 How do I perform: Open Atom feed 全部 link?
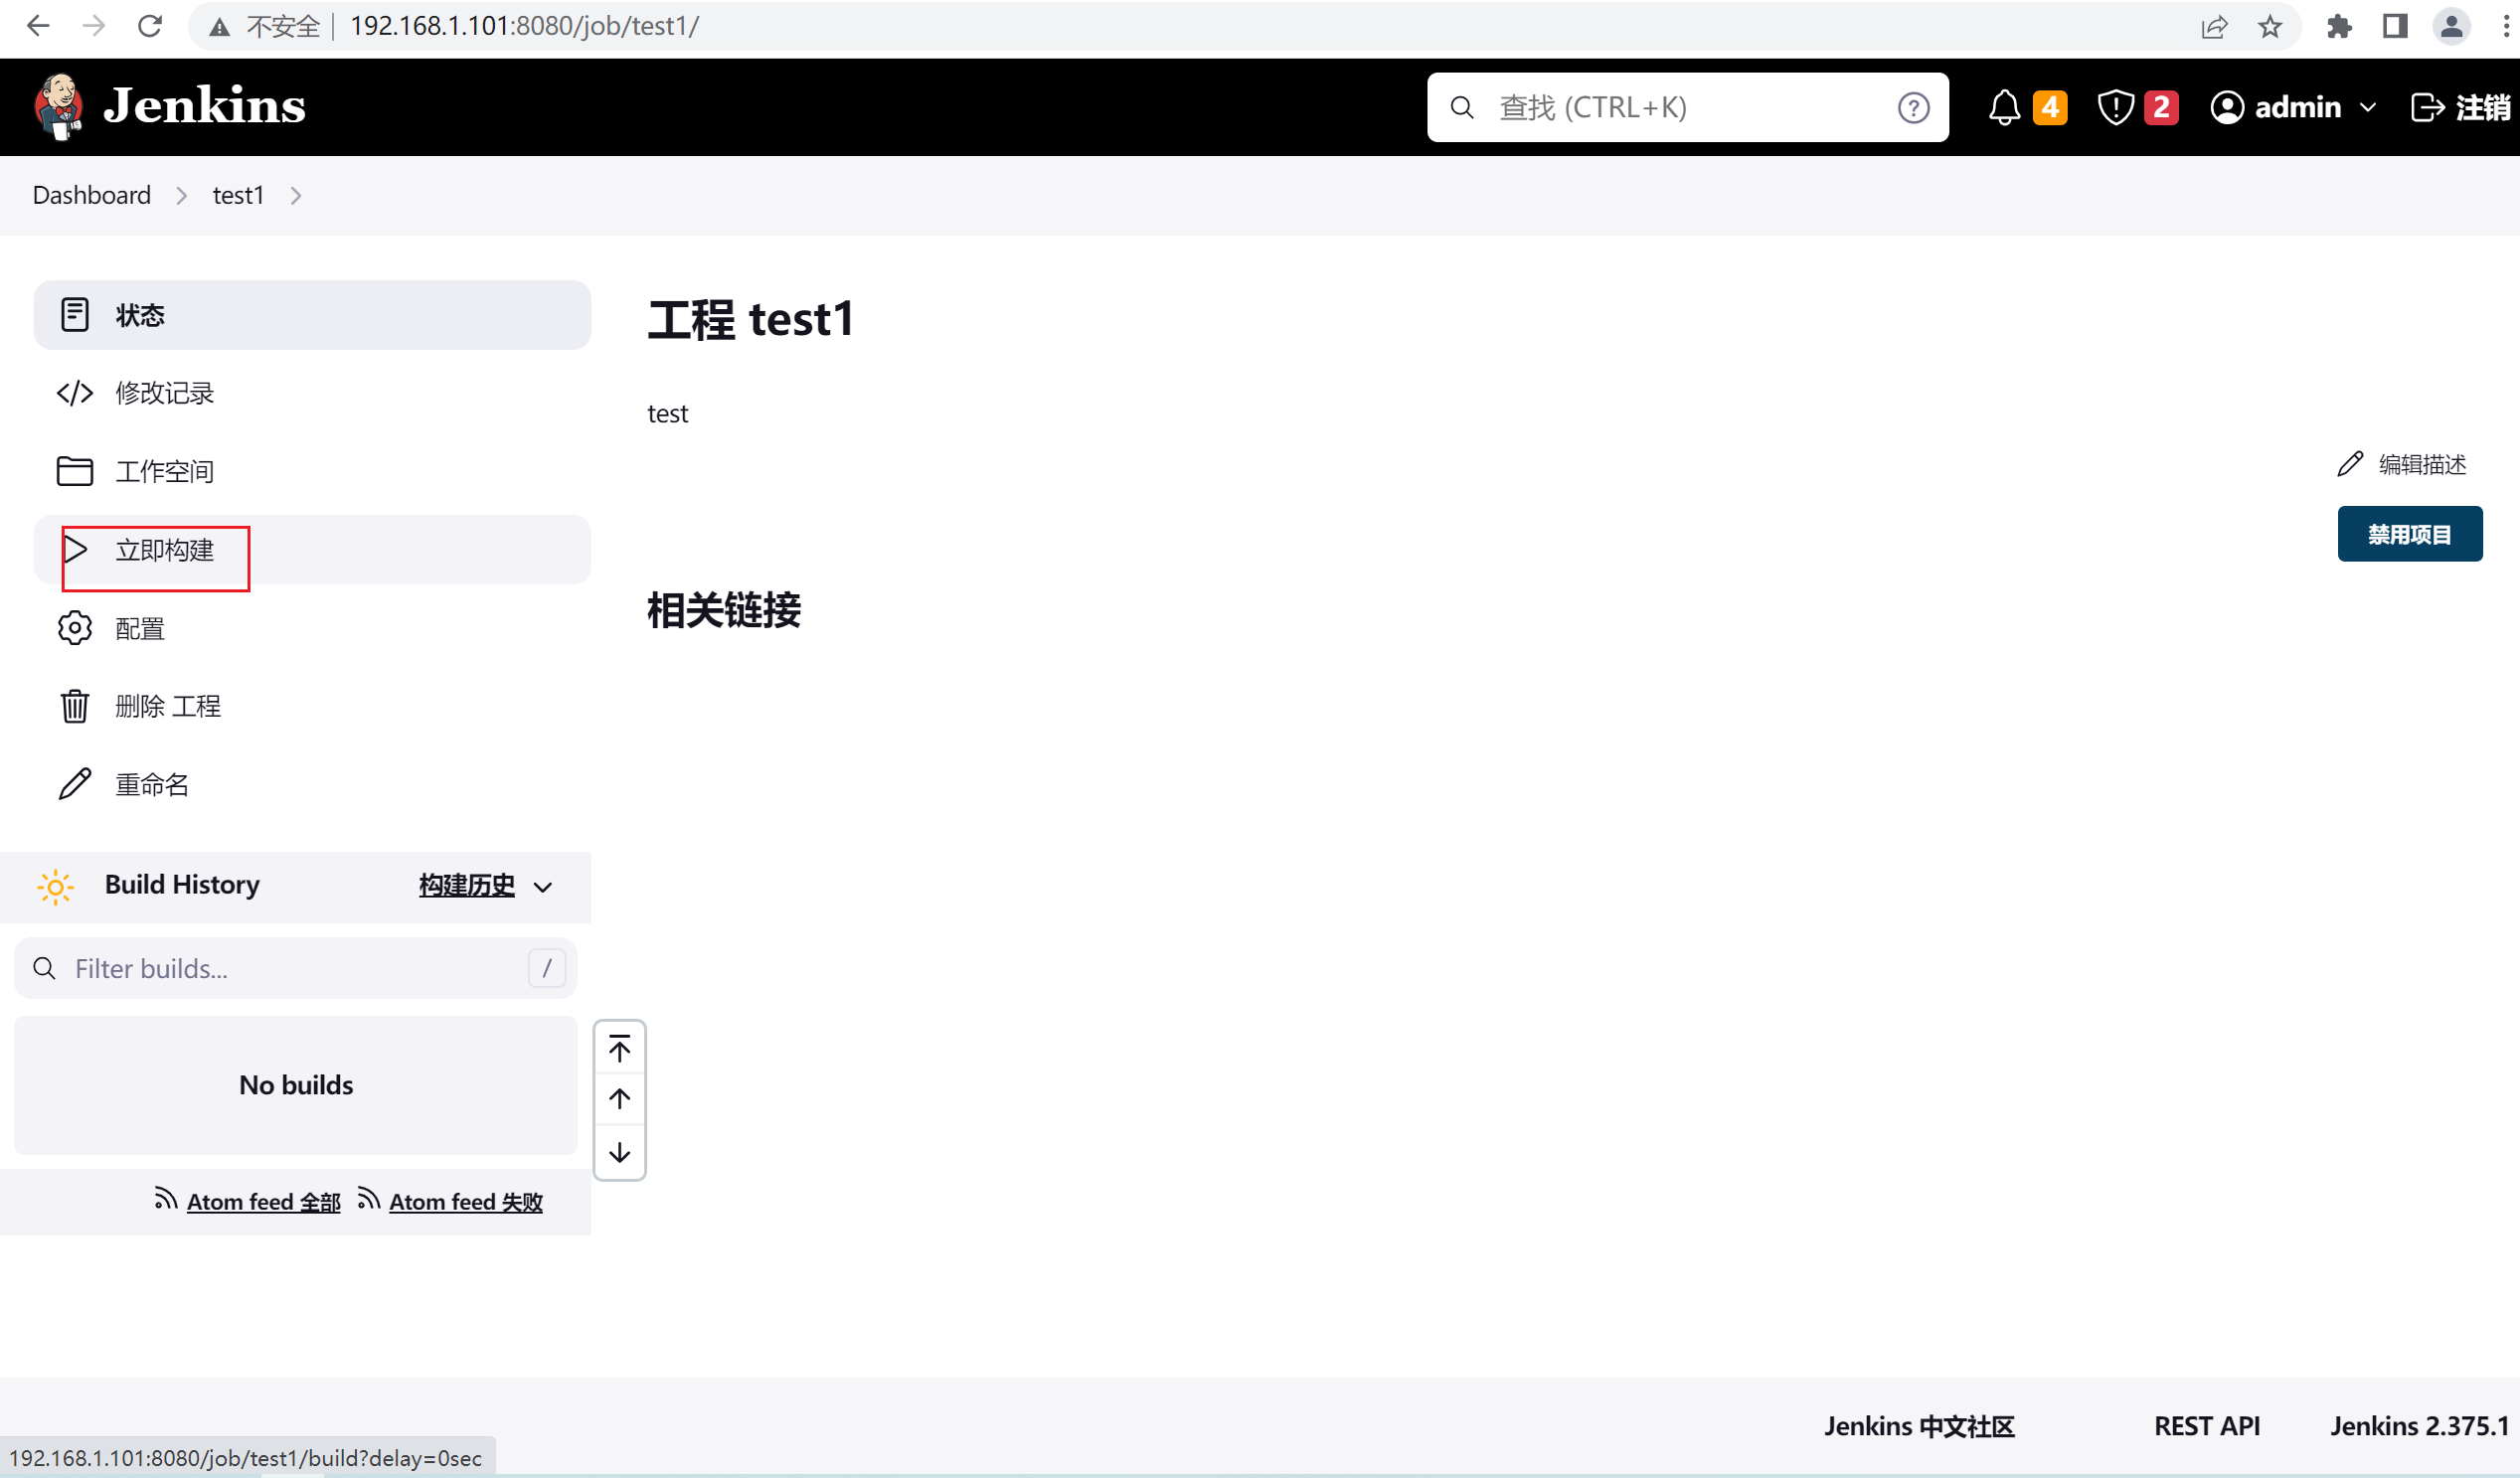click(x=264, y=1202)
